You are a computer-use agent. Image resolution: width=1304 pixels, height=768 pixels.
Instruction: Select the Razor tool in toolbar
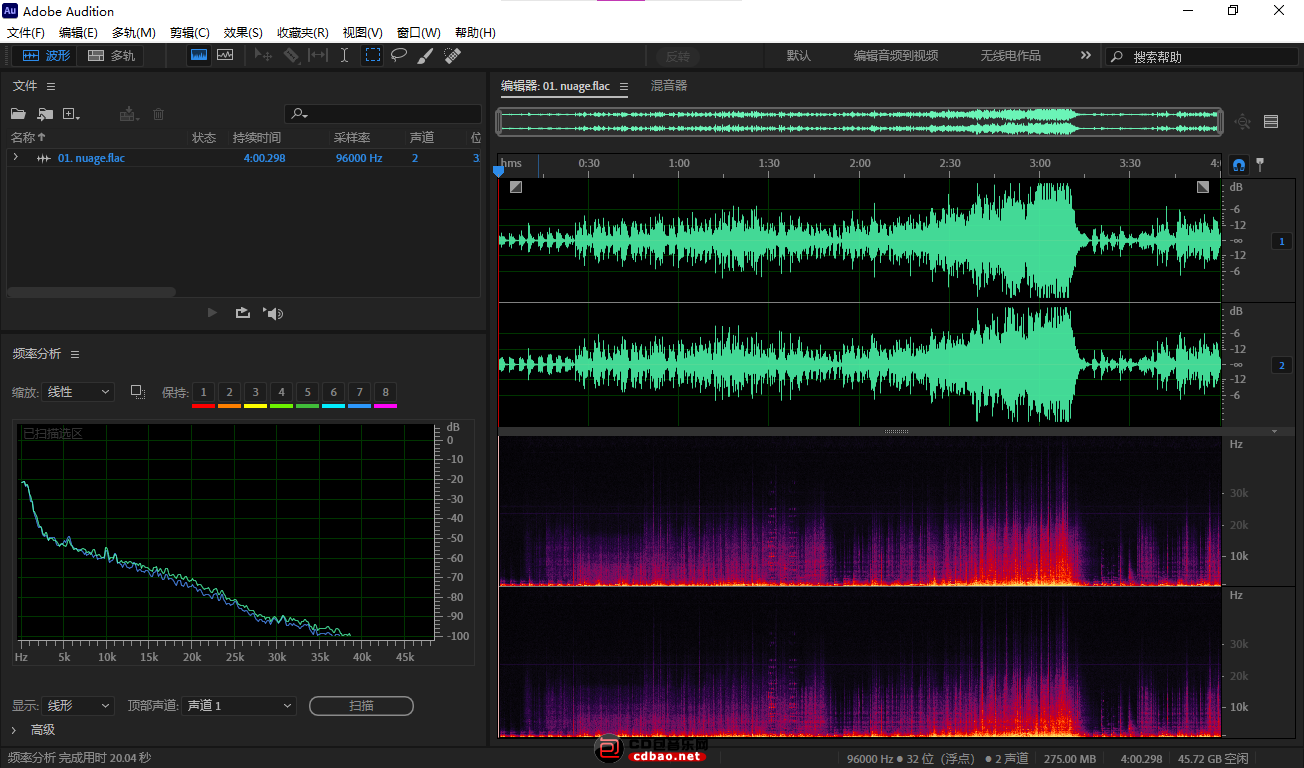pos(291,56)
